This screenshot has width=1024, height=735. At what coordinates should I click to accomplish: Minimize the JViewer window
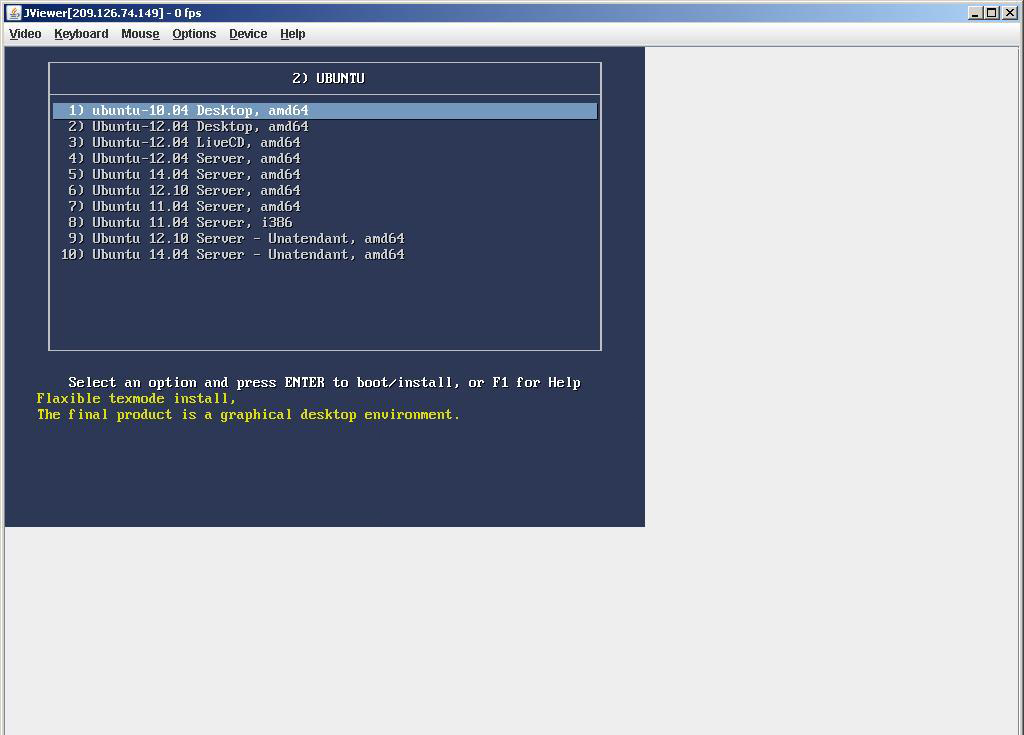pyautogui.click(x=975, y=13)
